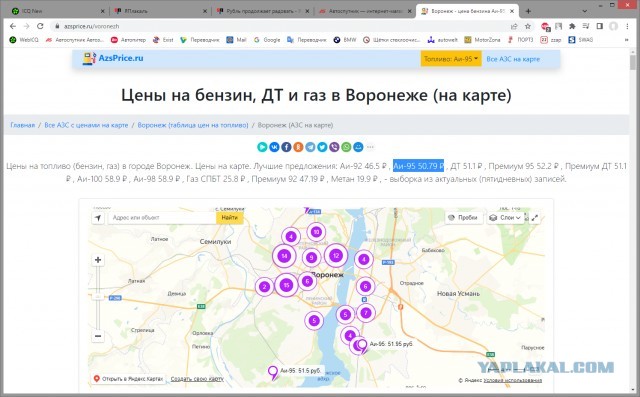This screenshot has height=397, width=640.
Task: Share page via Odnoklassniki icon
Action: coord(298,147)
